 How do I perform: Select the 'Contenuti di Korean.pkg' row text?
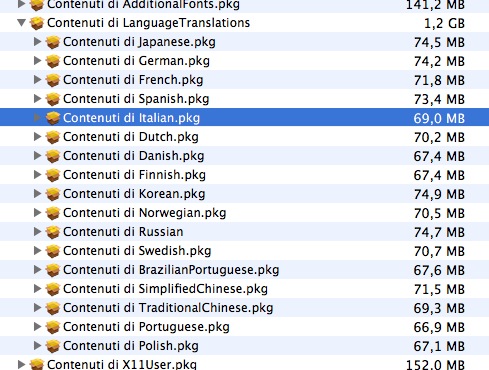point(134,194)
